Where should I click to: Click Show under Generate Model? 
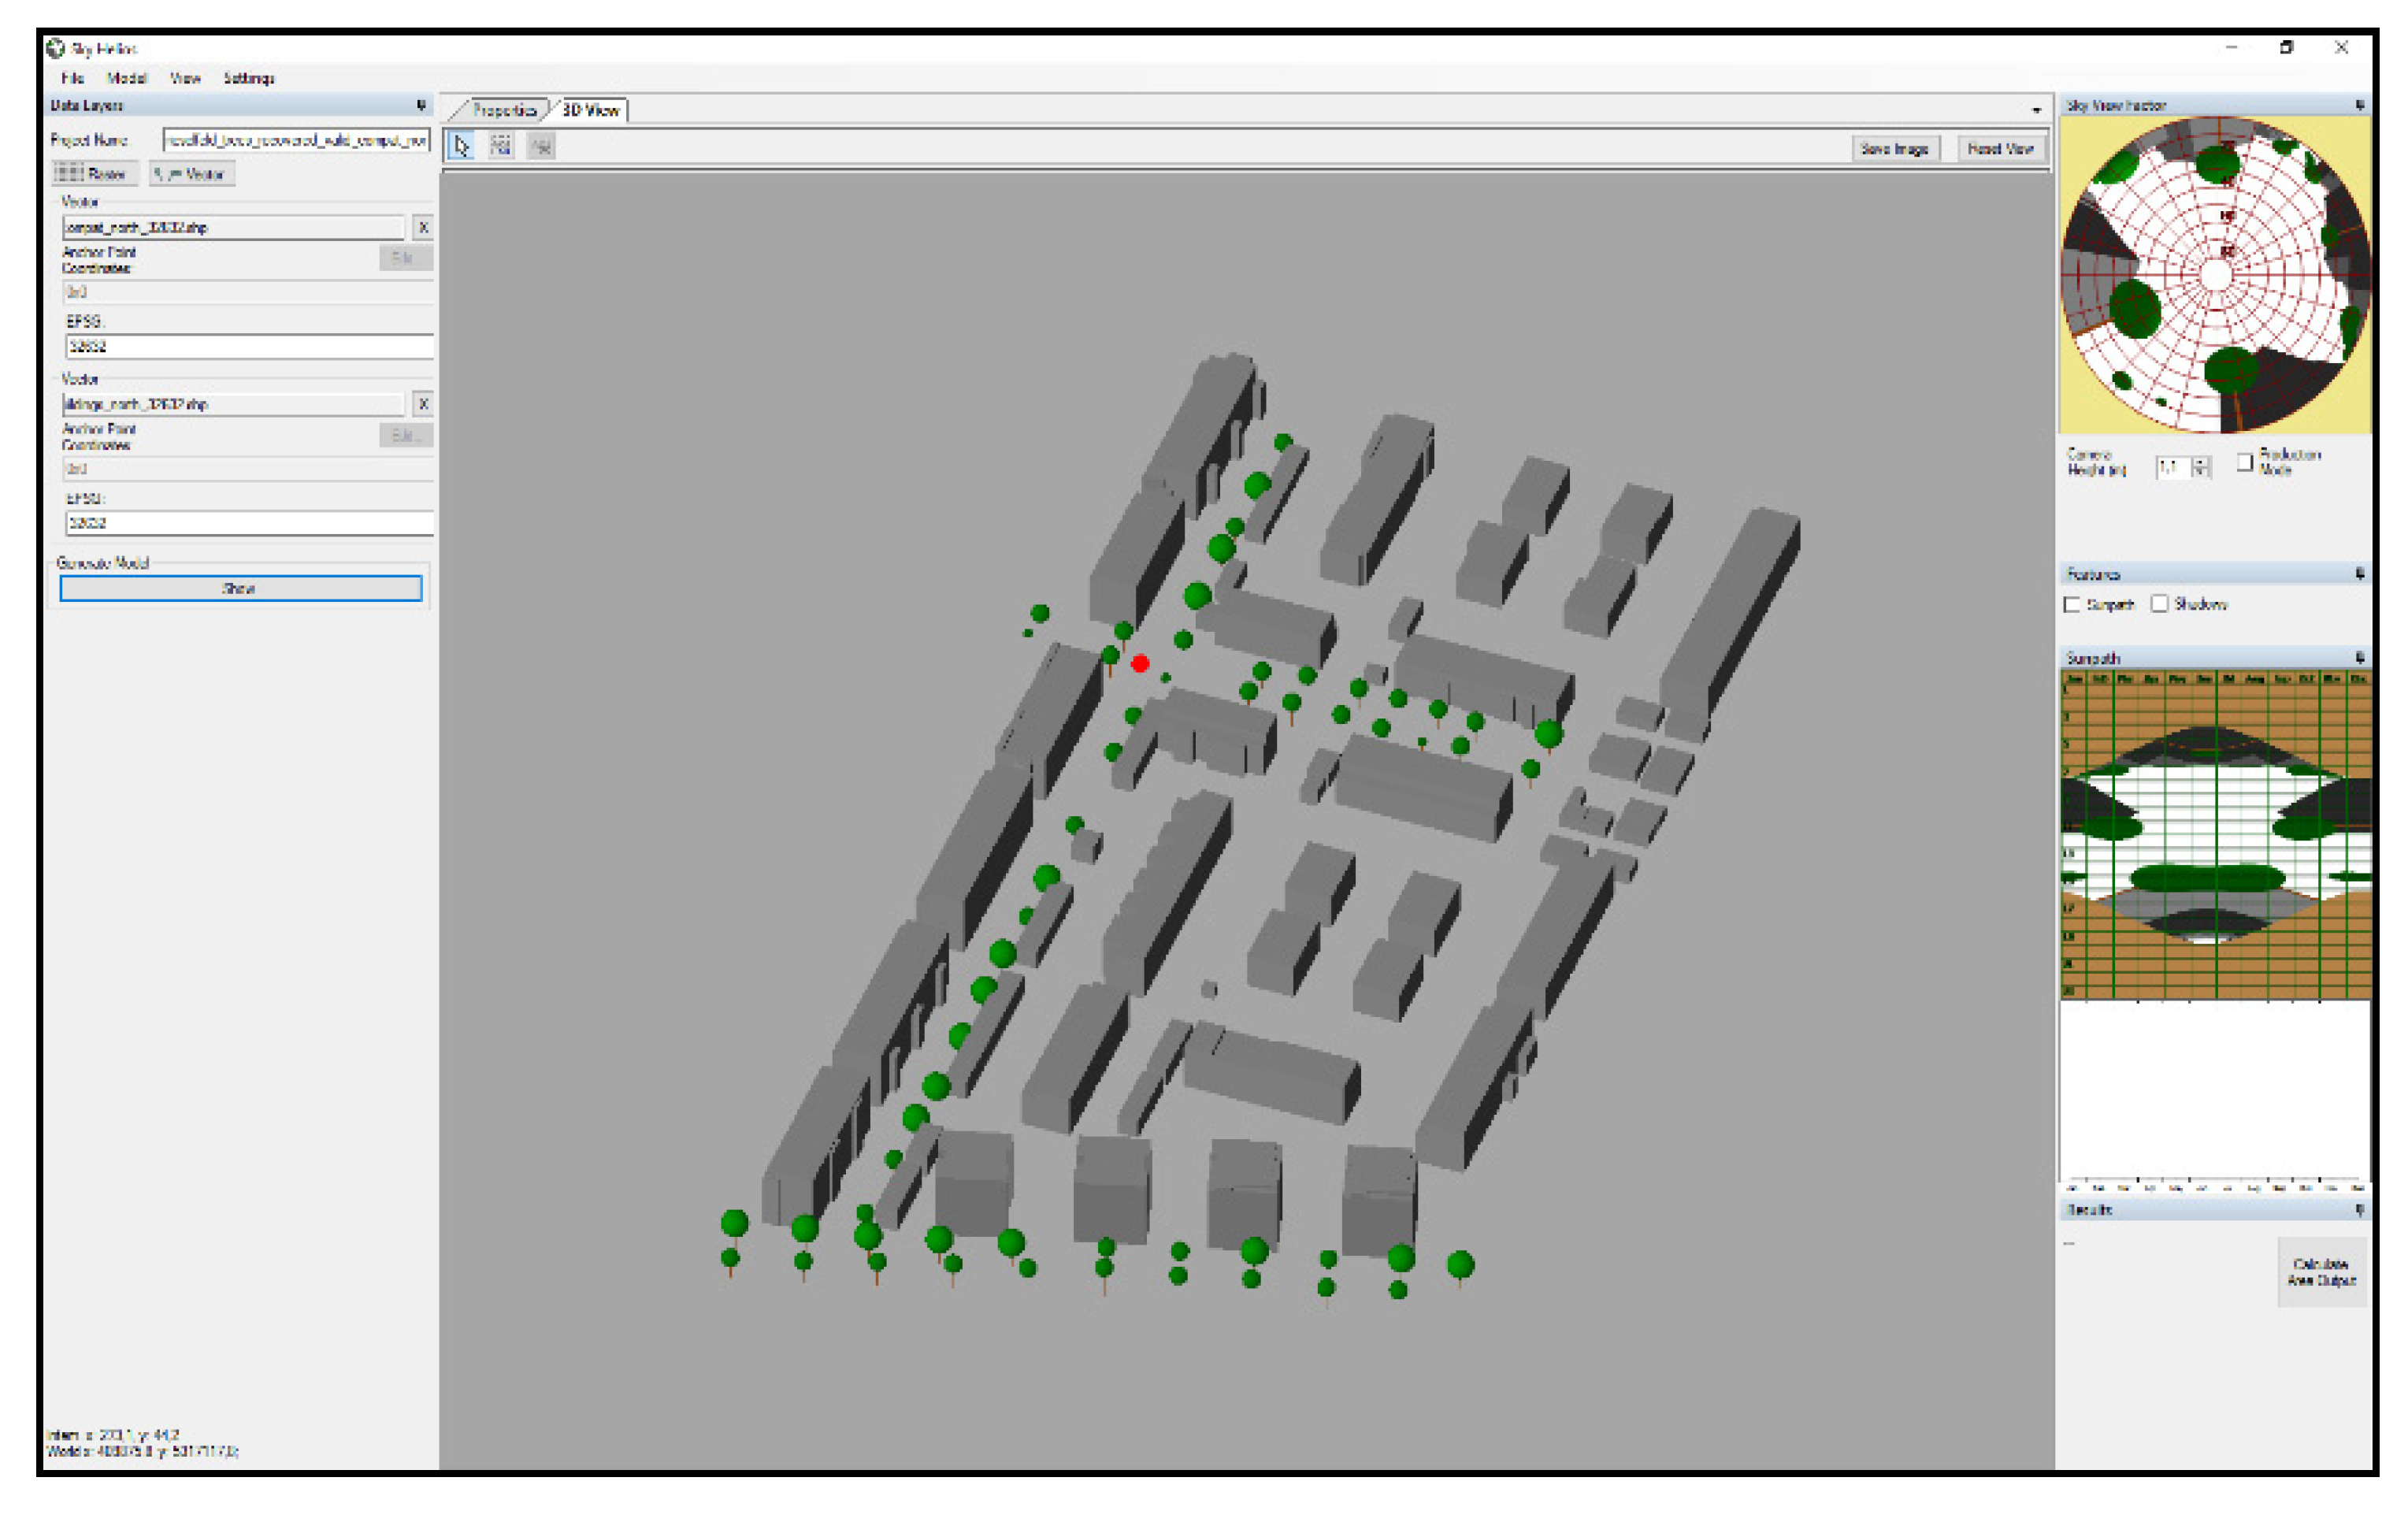pyautogui.click(x=240, y=588)
